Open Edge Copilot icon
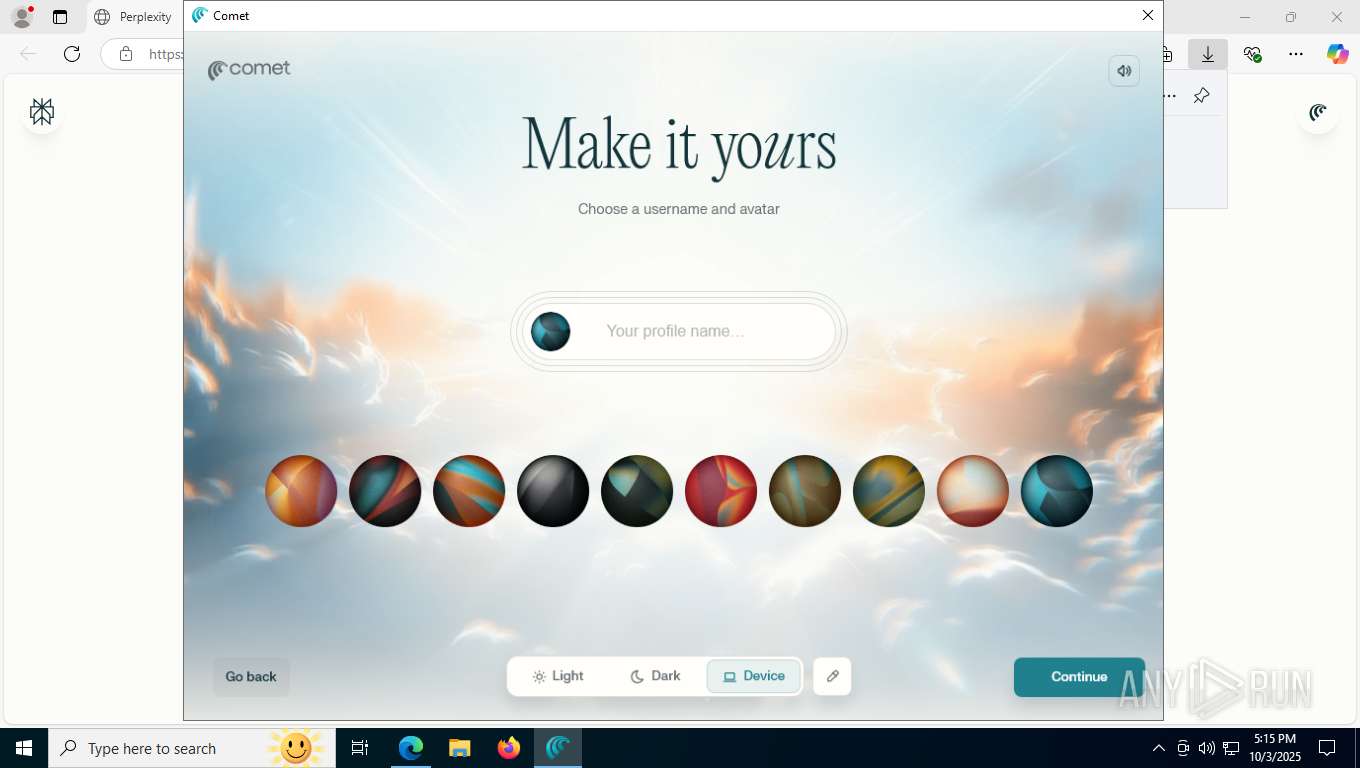This screenshot has width=1360, height=768. point(1337,54)
